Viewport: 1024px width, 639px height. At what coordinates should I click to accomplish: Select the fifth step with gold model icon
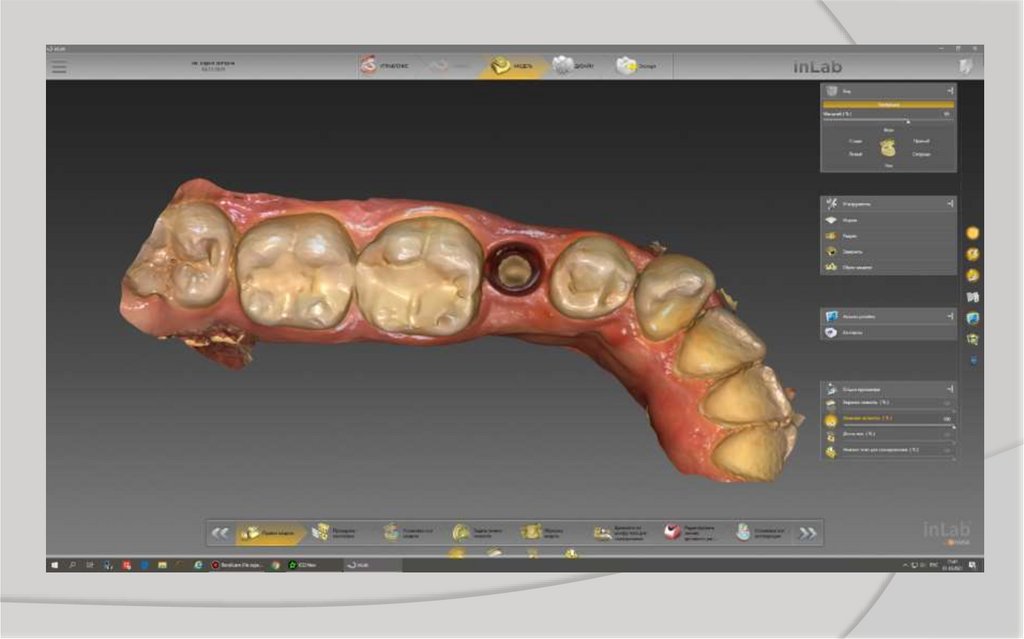[544, 532]
